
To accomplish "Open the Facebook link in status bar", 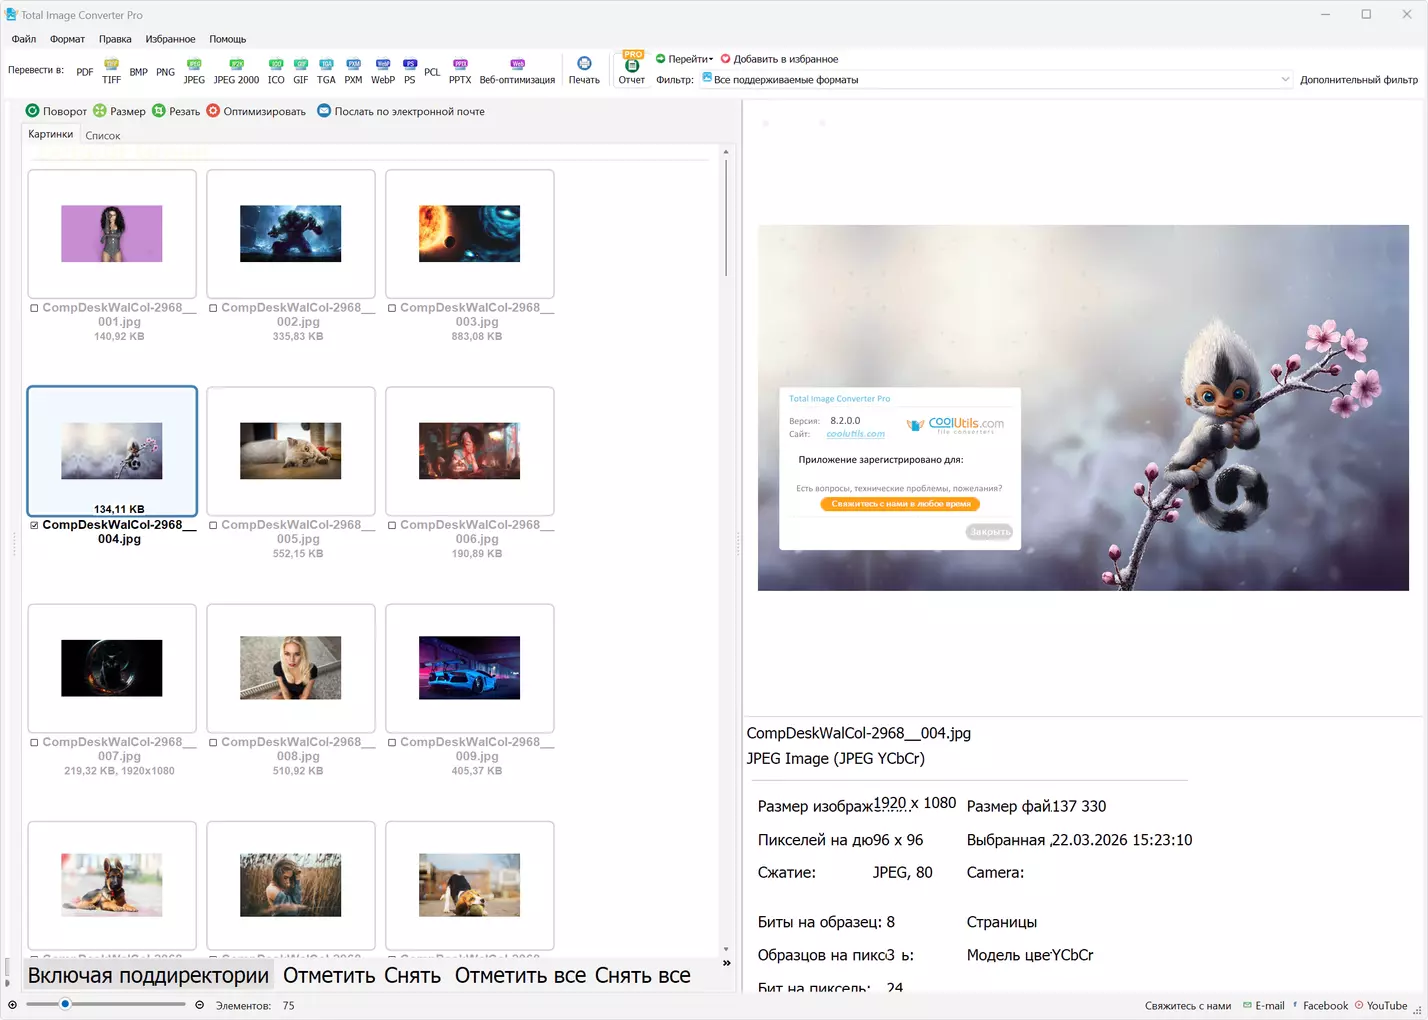I will [1321, 1006].
